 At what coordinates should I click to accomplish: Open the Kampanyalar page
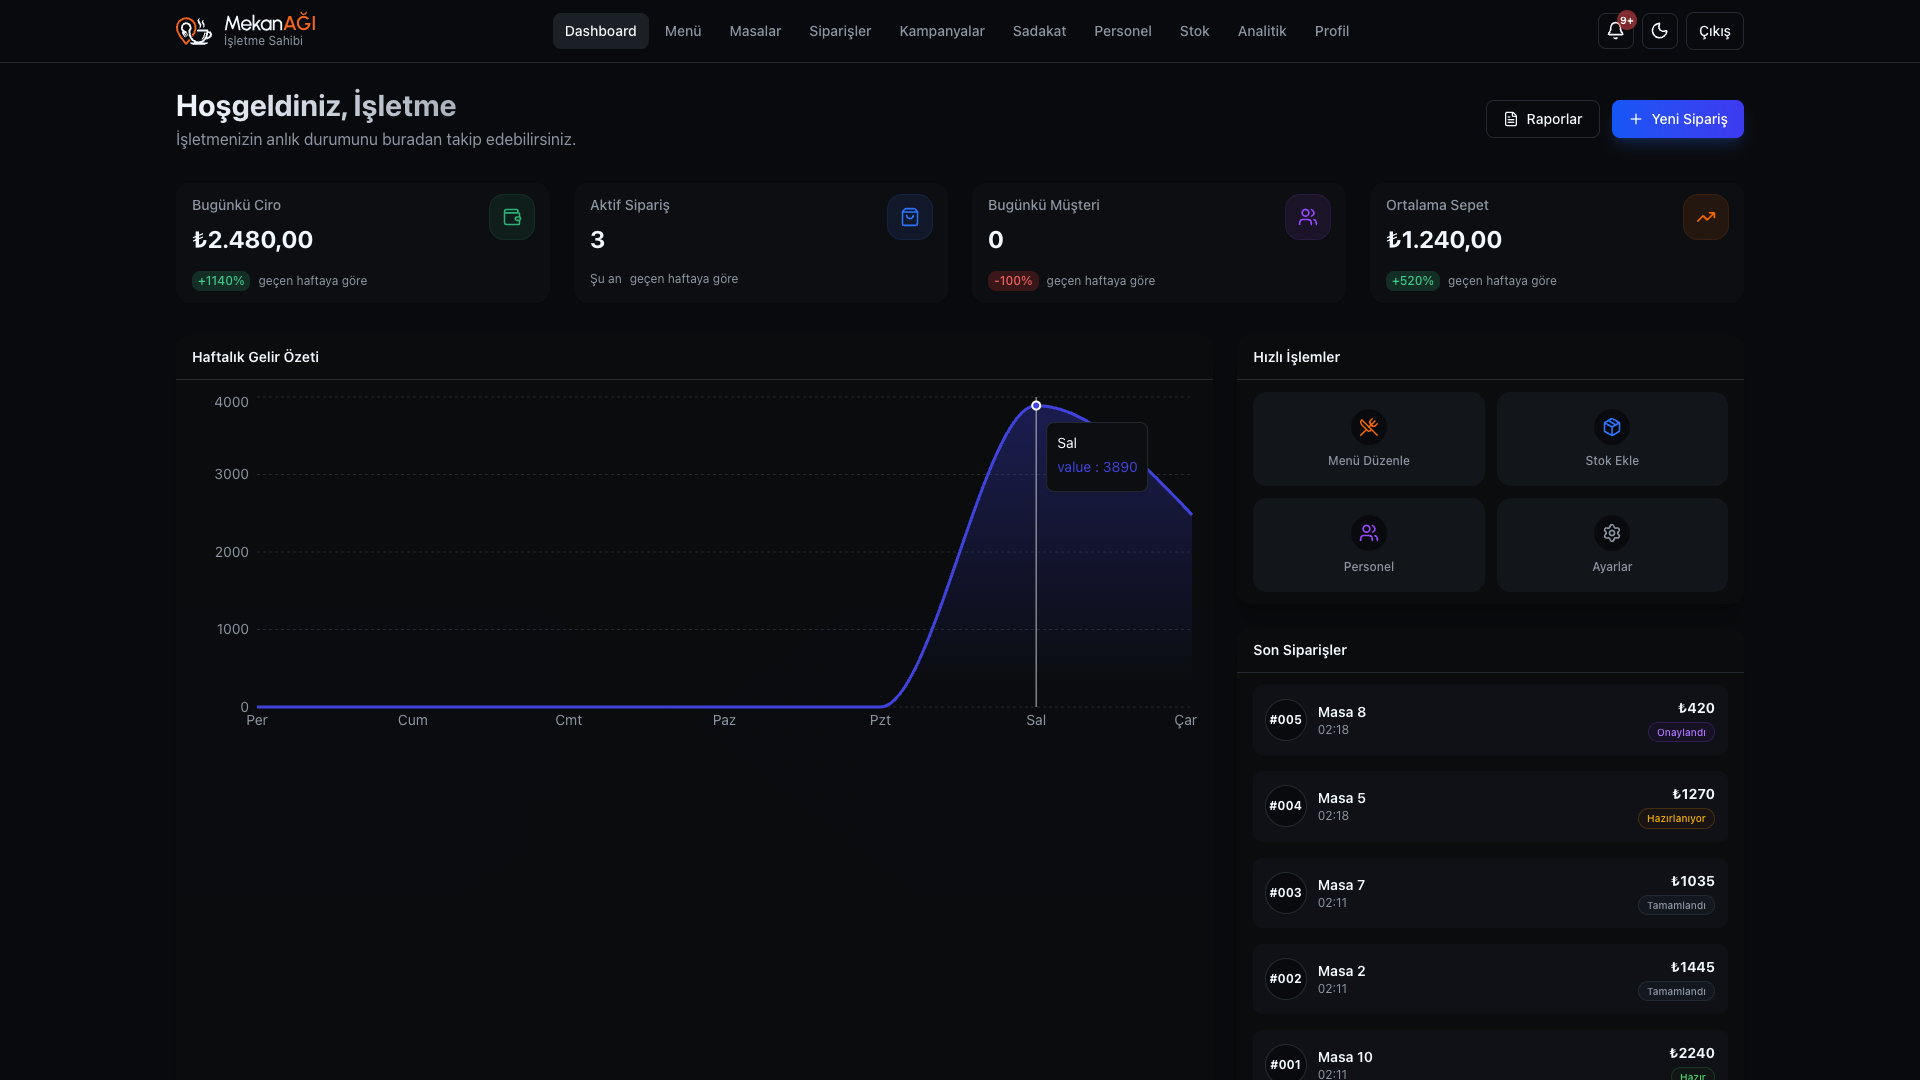pos(941,31)
